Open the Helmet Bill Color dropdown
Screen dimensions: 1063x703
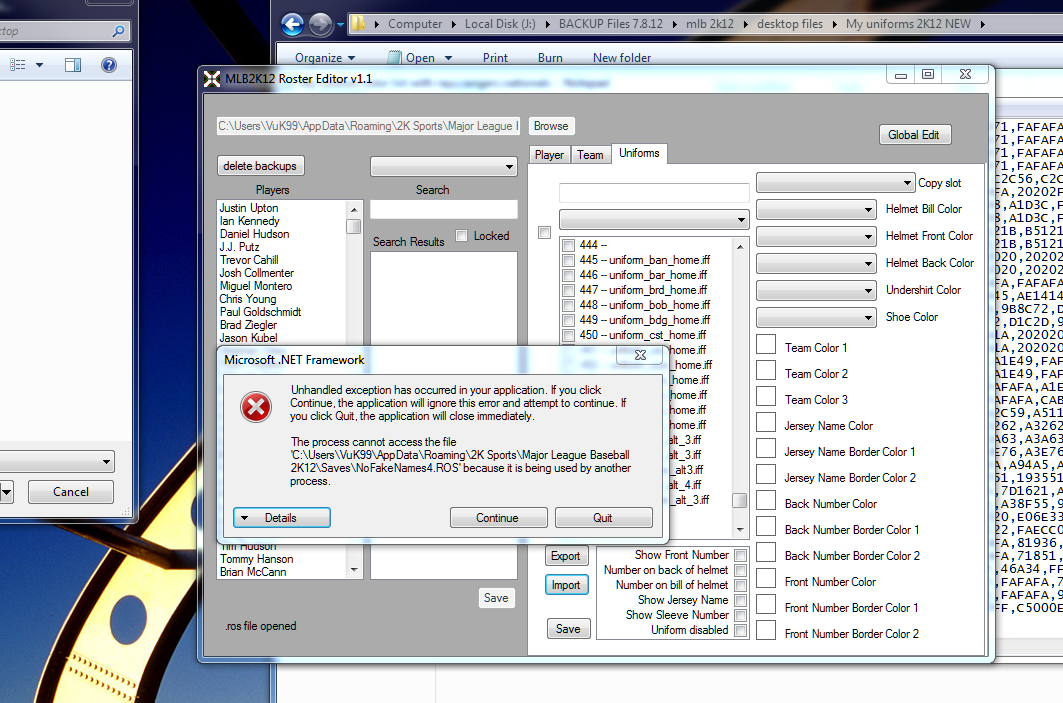pos(816,209)
